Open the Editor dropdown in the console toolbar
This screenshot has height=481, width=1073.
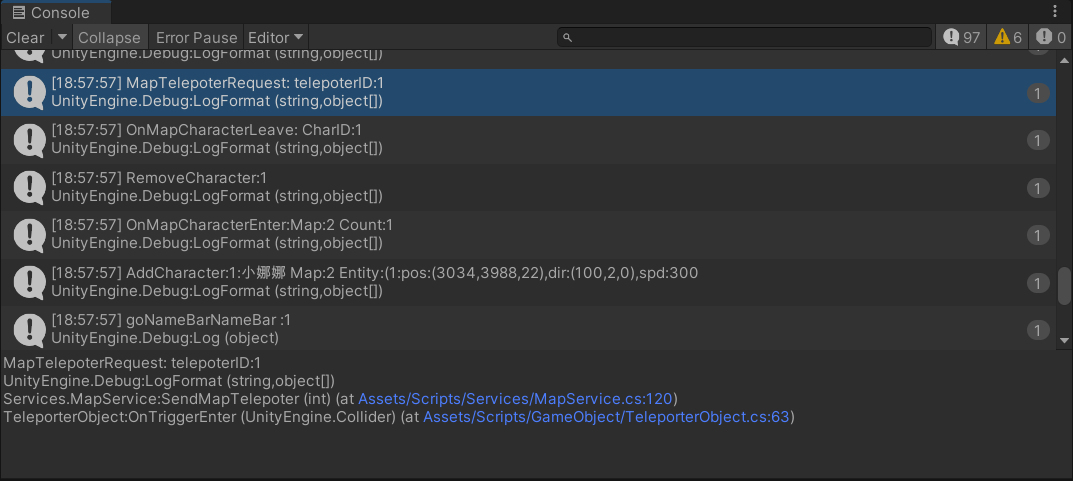click(276, 38)
